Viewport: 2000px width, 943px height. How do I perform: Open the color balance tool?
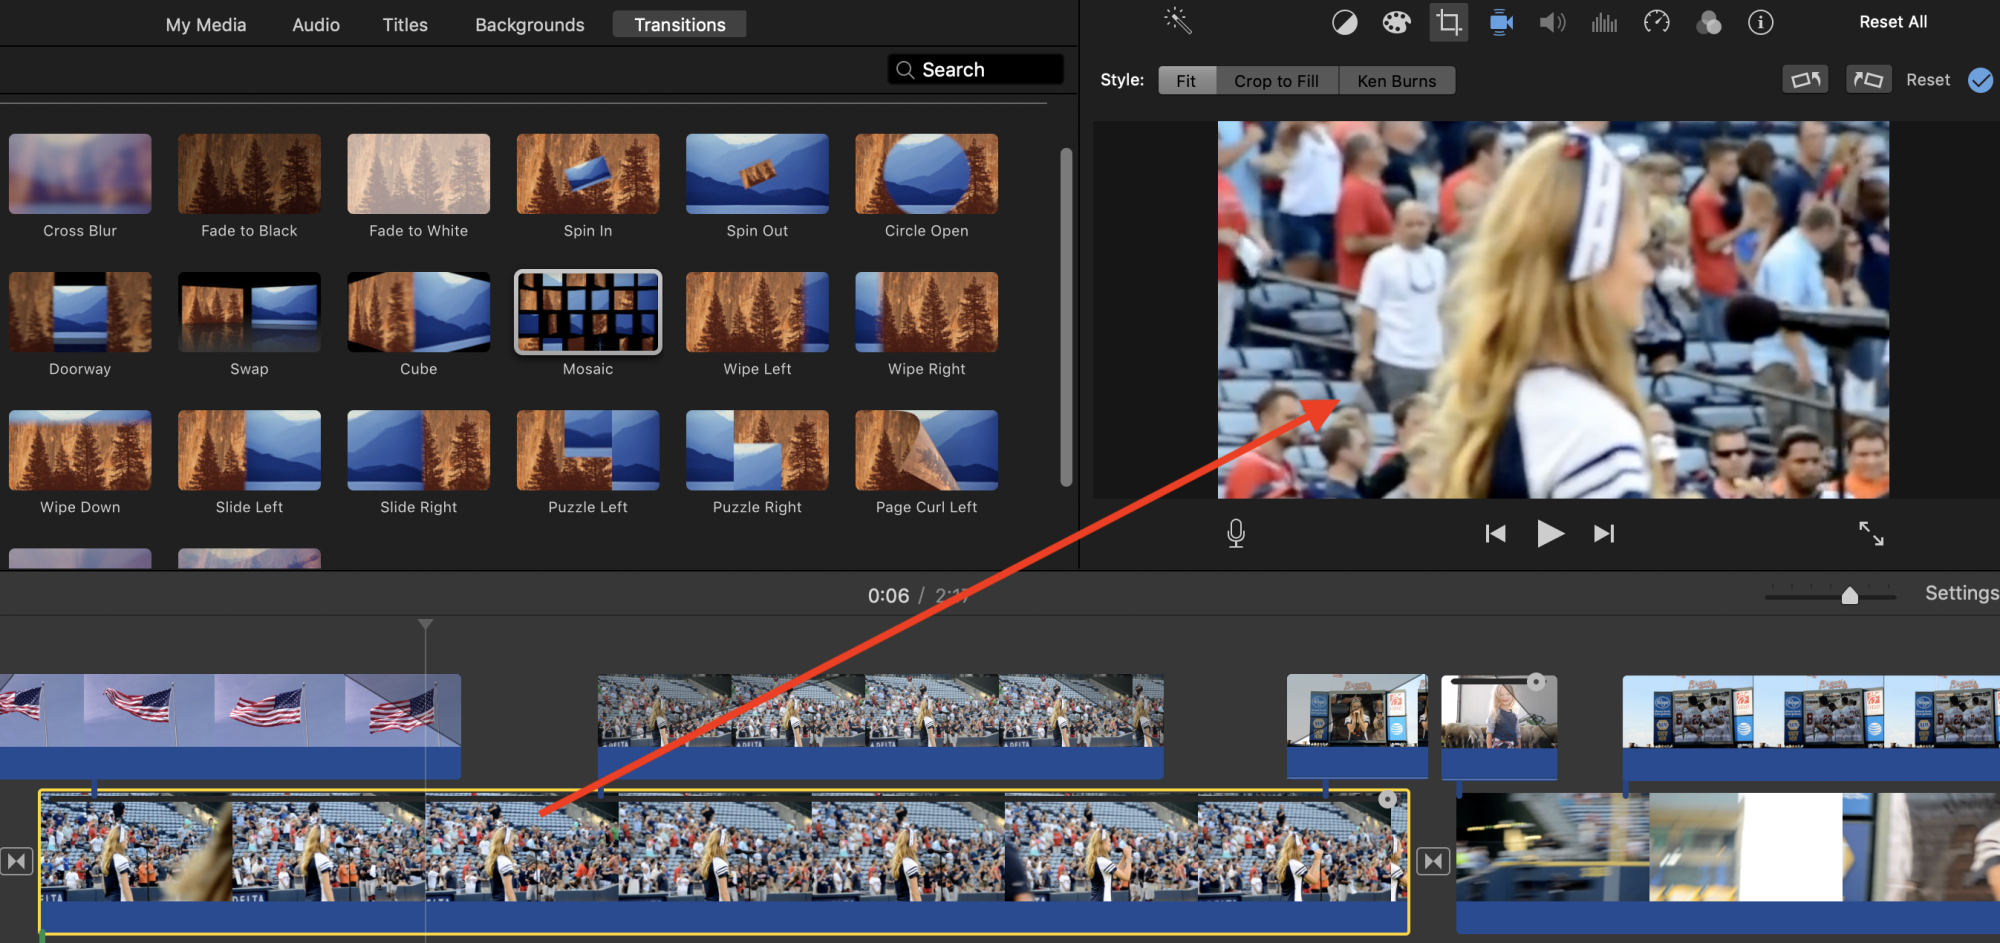point(1345,22)
